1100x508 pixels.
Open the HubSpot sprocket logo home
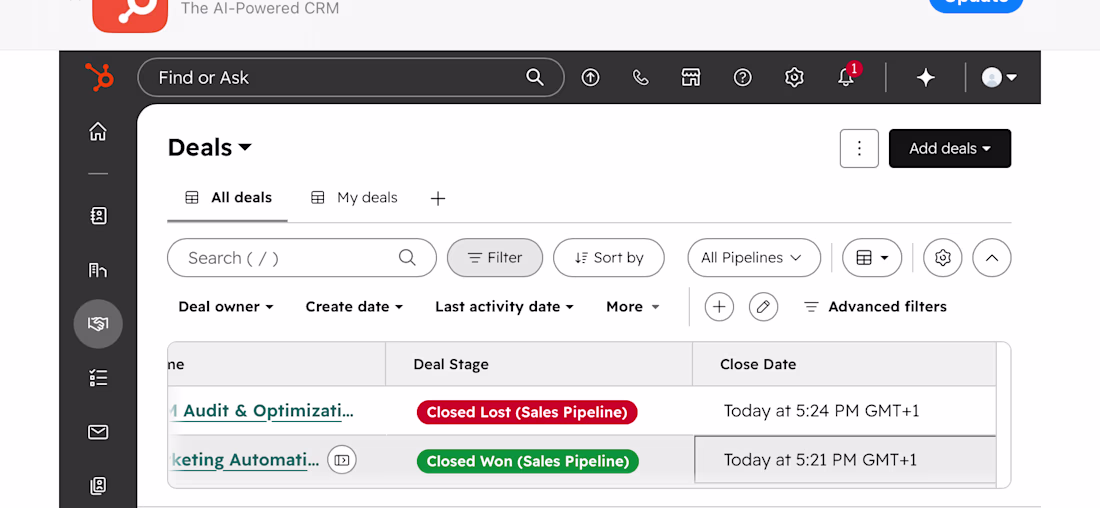pos(99,77)
